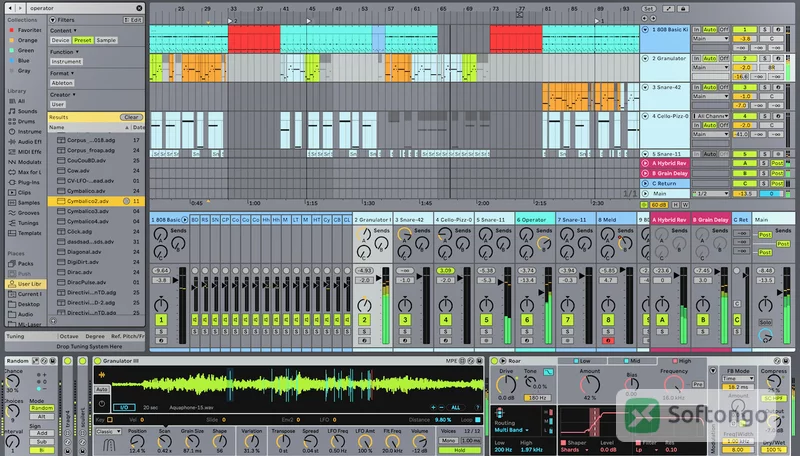Solo the 3 Snare-42 track in arrangement
The width and height of the screenshot is (800, 456).
pos(764,88)
